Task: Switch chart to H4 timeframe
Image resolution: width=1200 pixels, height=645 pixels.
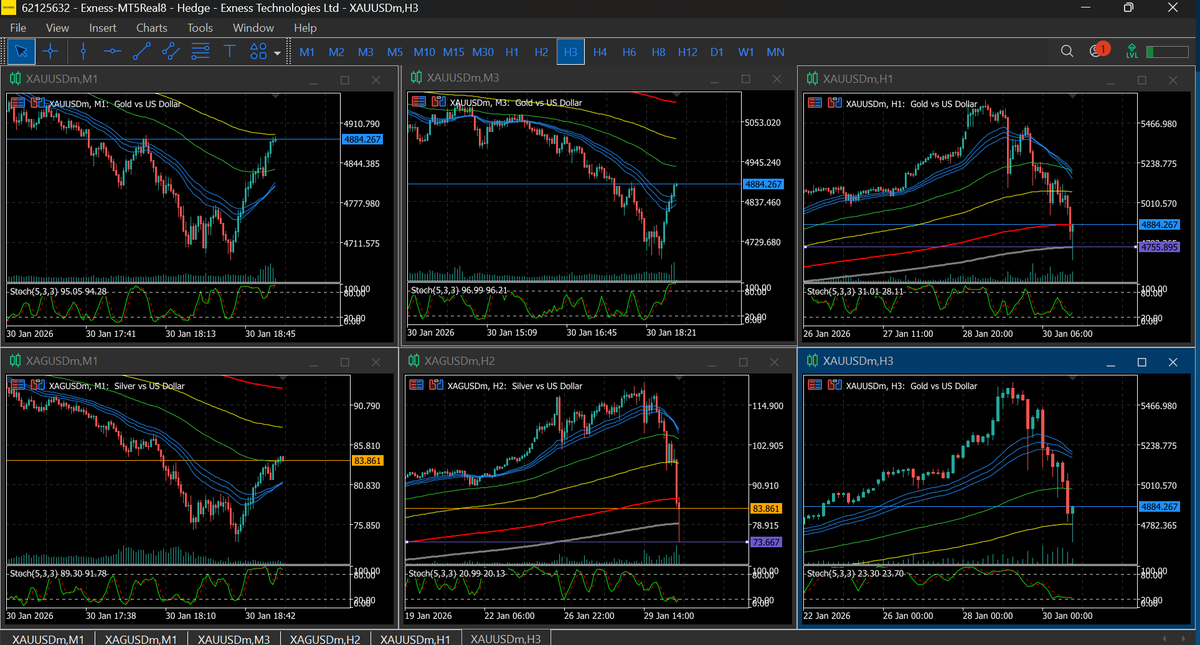Action: point(600,52)
